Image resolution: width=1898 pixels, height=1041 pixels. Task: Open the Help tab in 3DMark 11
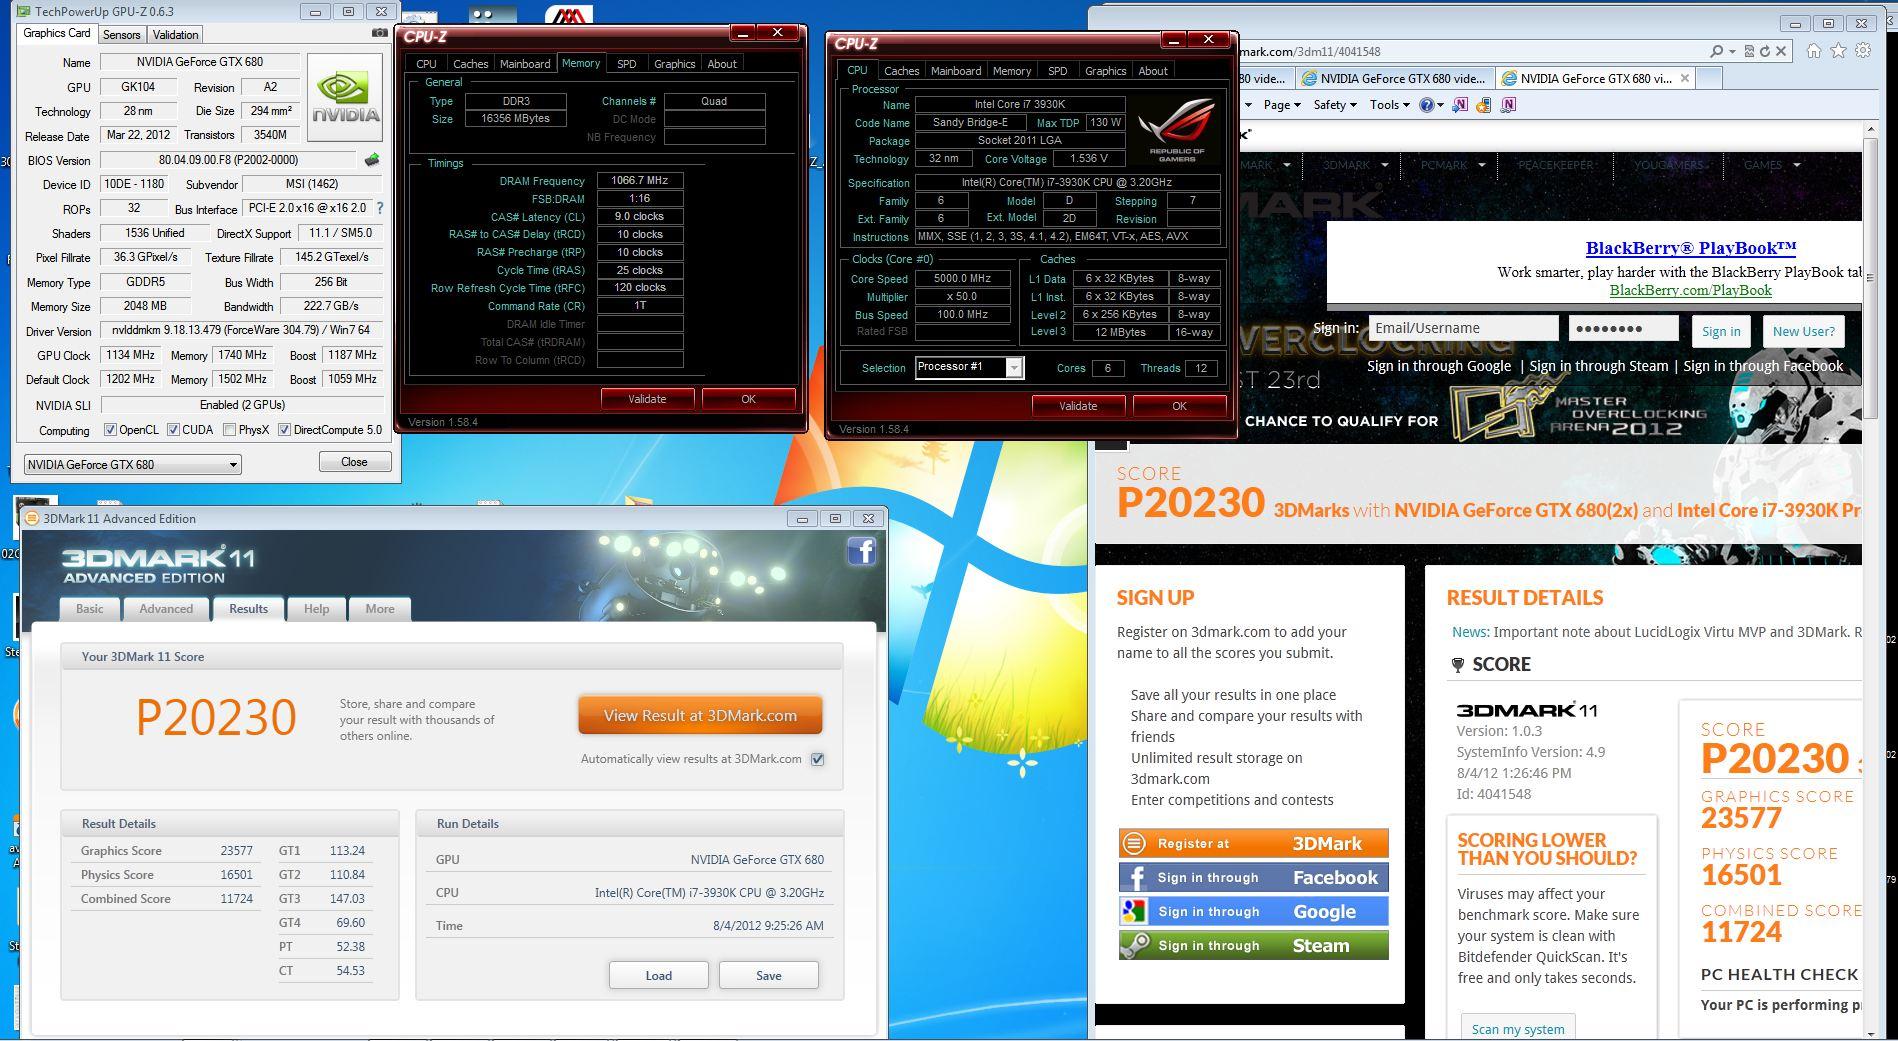[316, 609]
